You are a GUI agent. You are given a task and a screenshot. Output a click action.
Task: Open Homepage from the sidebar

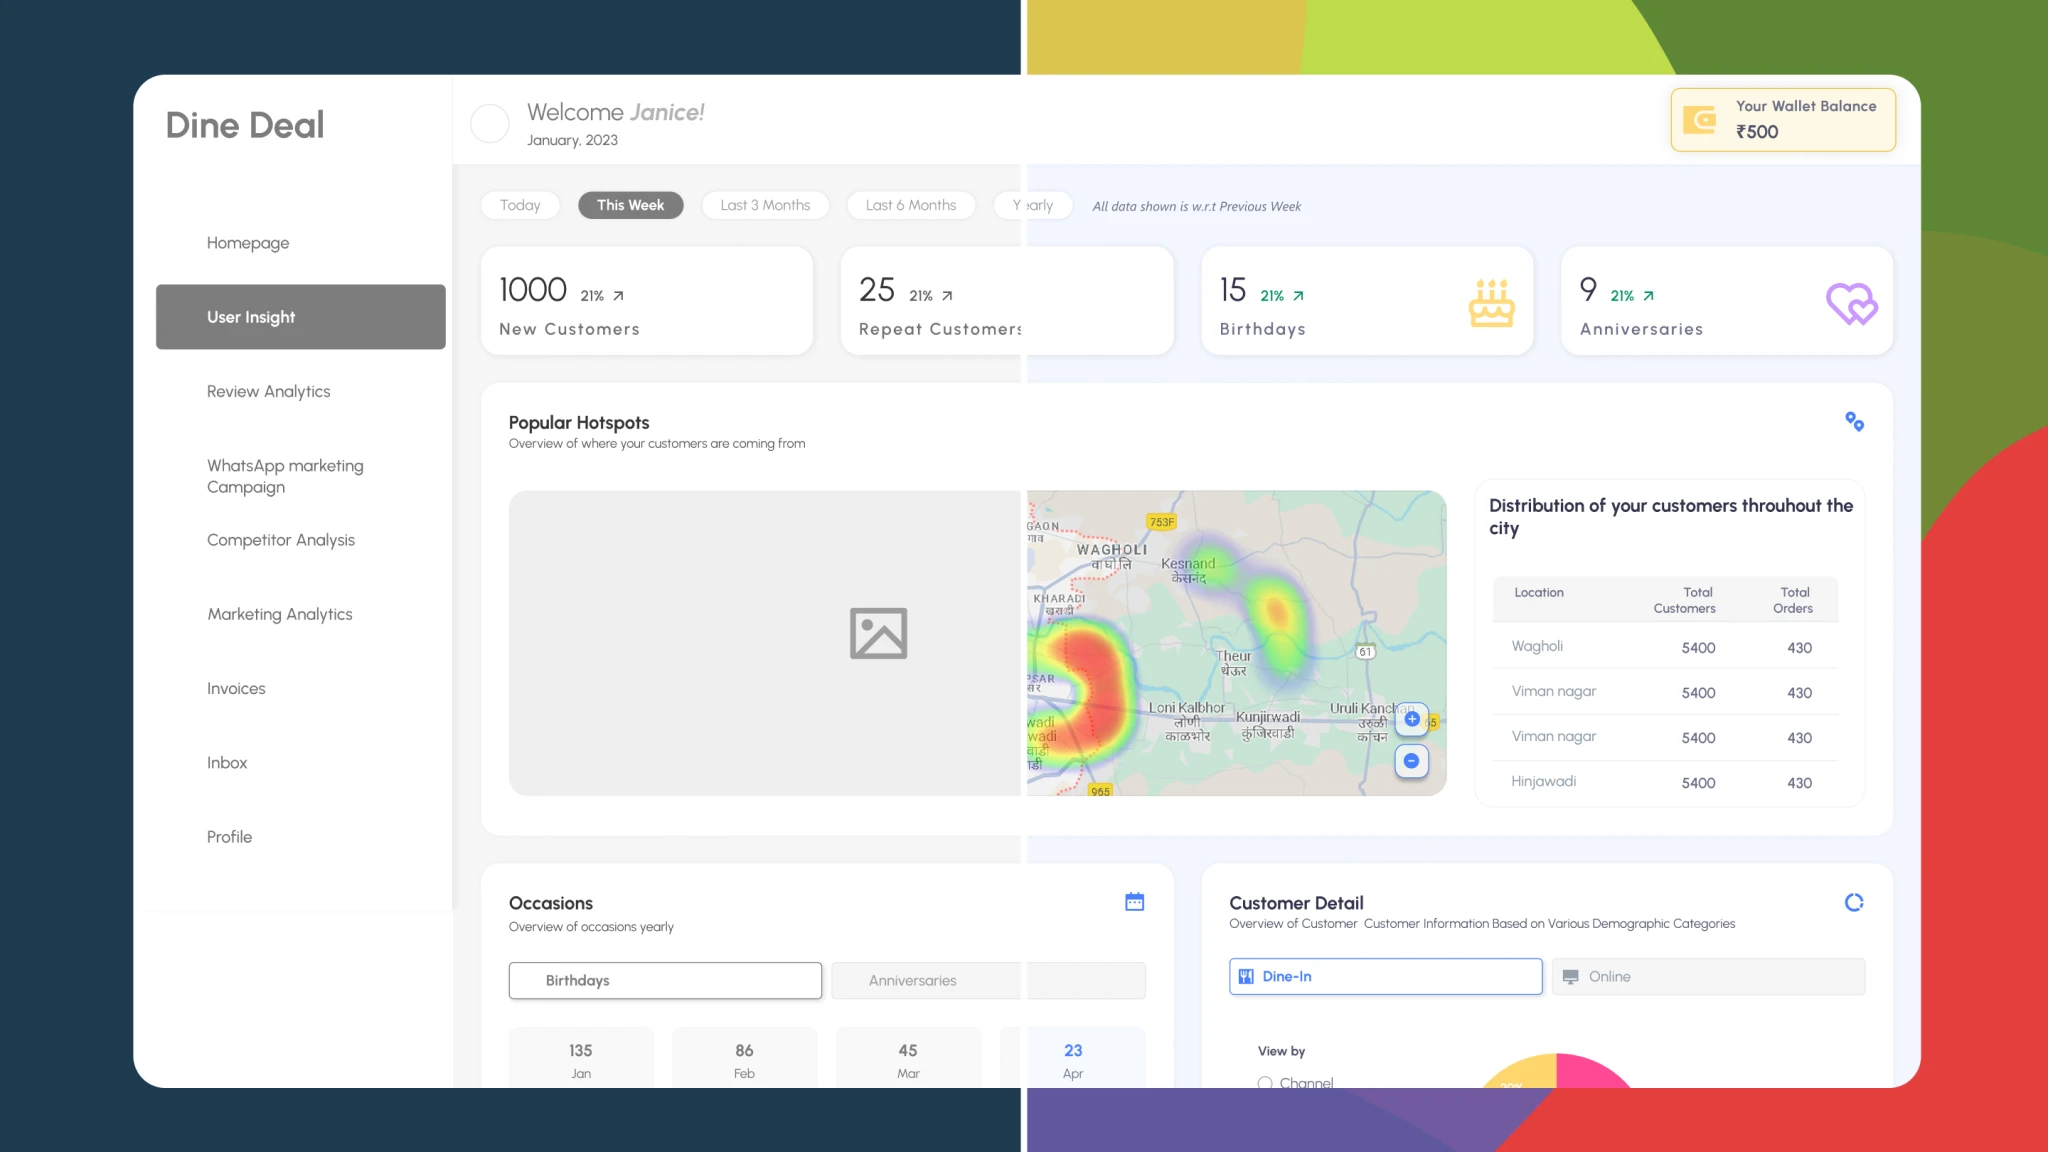click(x=248, y=243)
